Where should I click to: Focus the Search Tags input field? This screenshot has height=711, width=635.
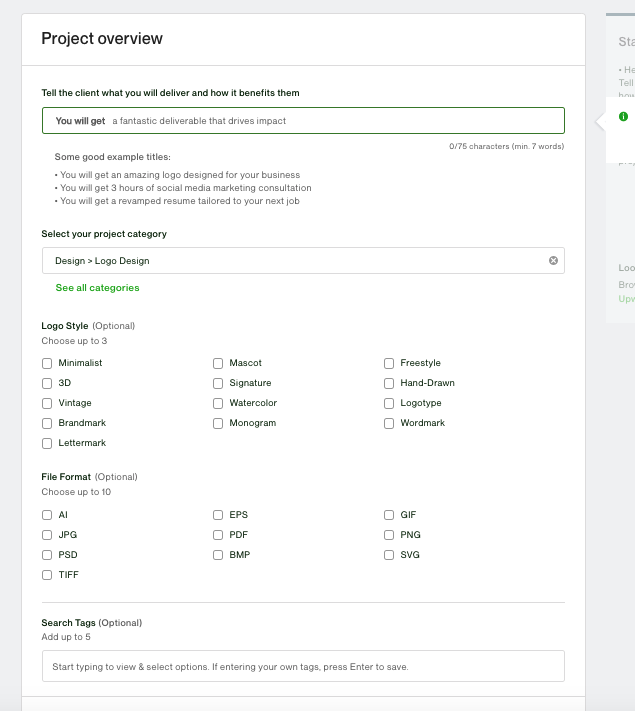[x=303, y=666]
